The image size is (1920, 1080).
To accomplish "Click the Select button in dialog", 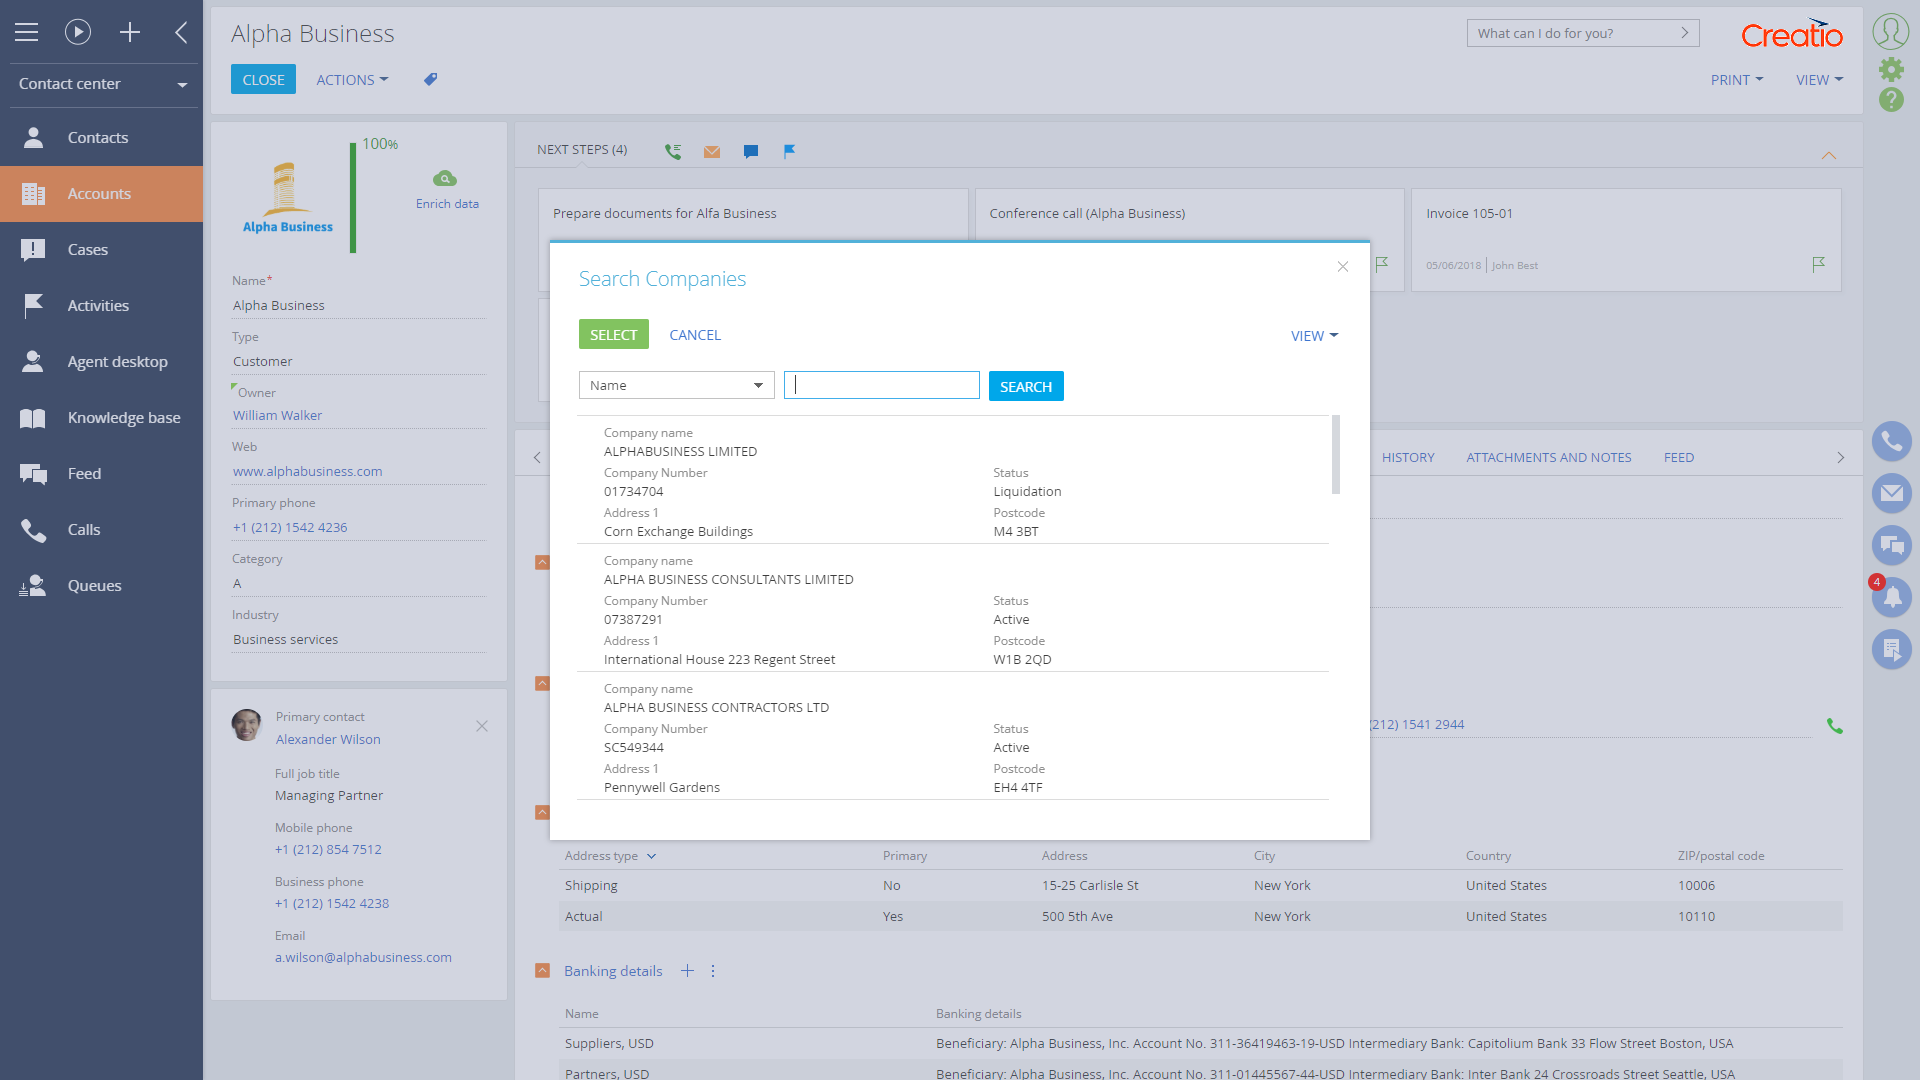I will point(614,334).
